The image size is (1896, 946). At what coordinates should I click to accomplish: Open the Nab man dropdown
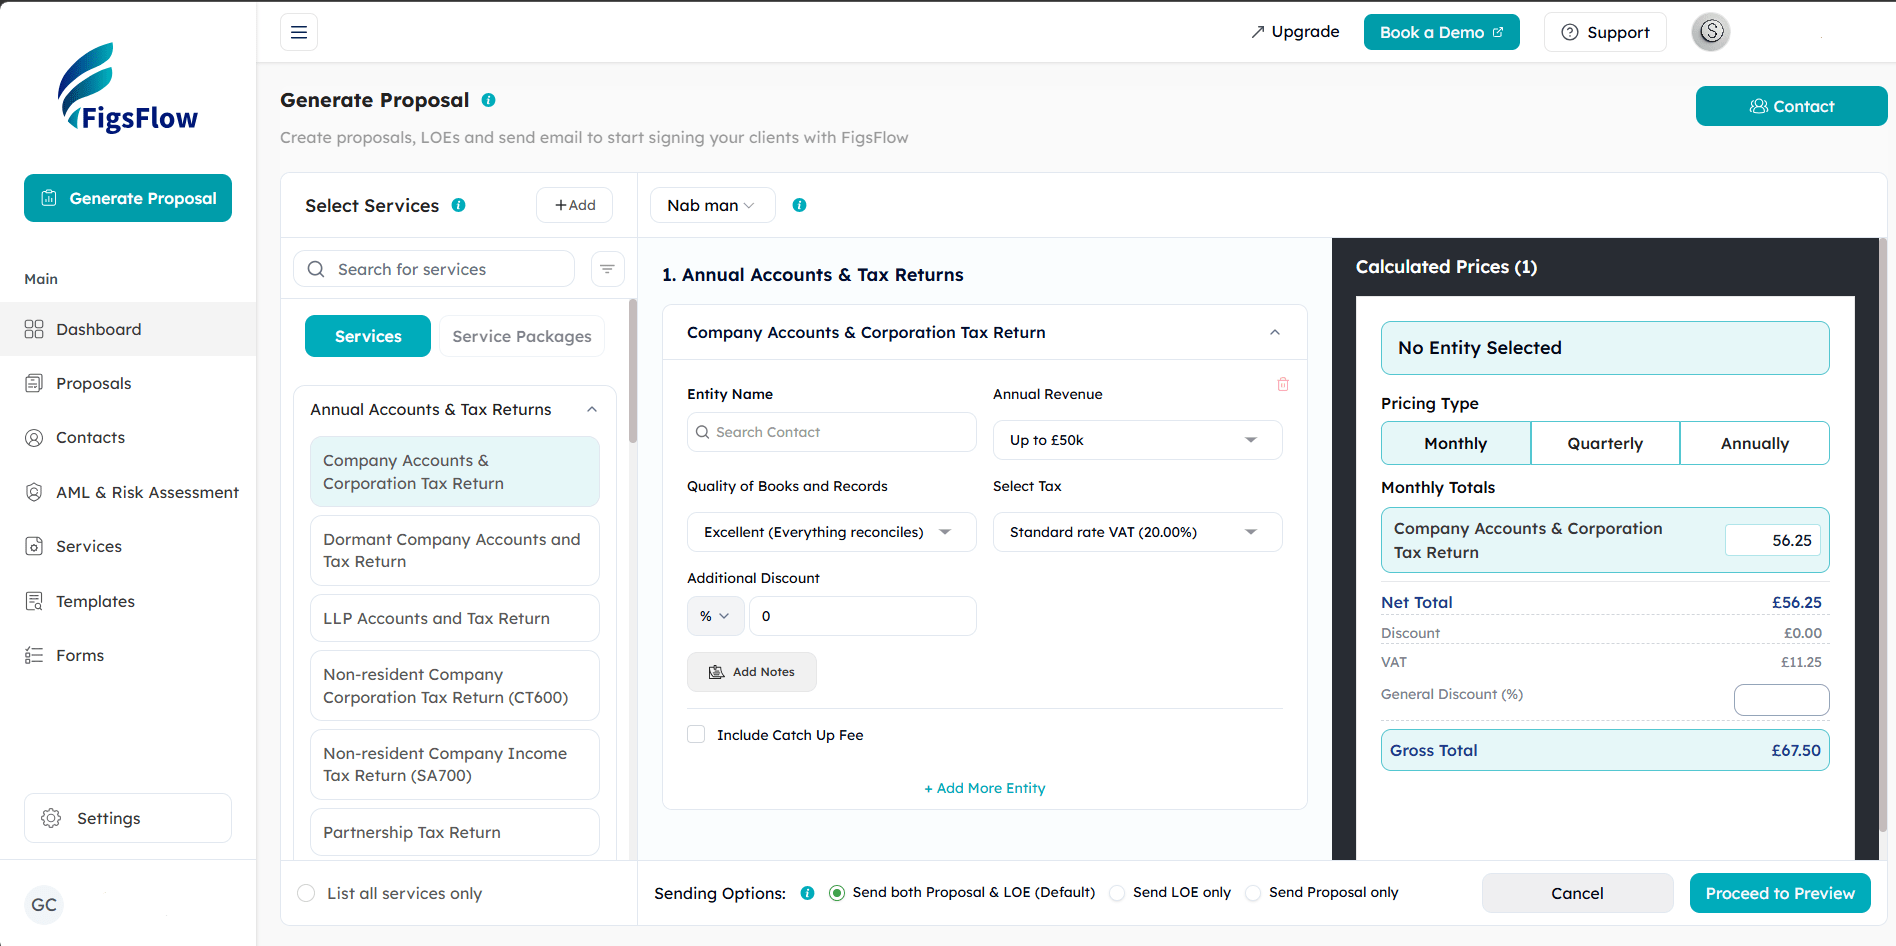(712, 205)
